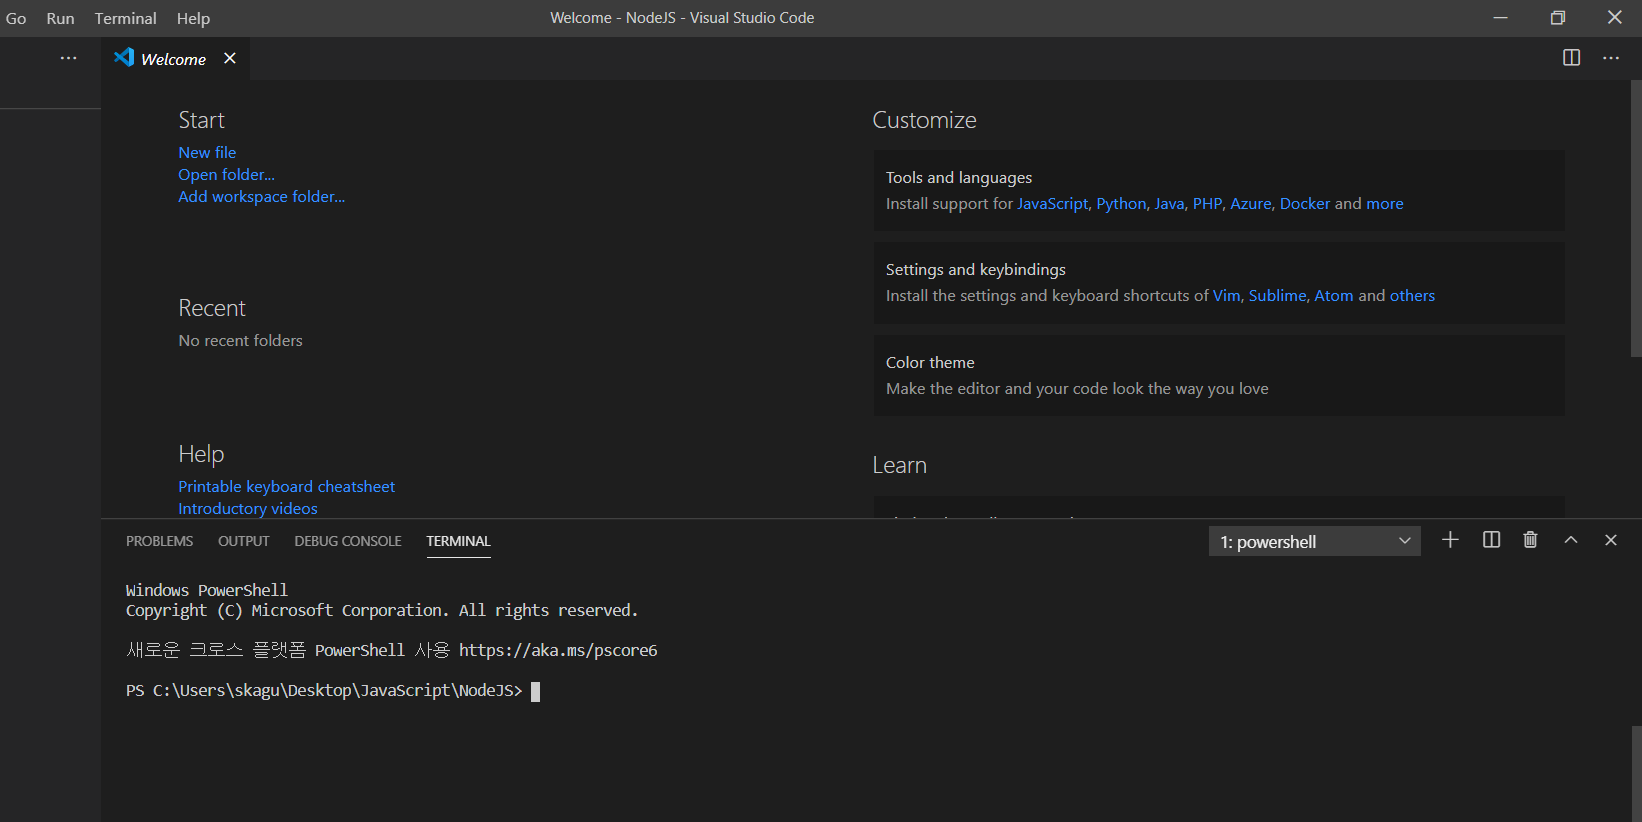Click Add workspace folder... link
1642x822 pixels.
click(261, 196)
